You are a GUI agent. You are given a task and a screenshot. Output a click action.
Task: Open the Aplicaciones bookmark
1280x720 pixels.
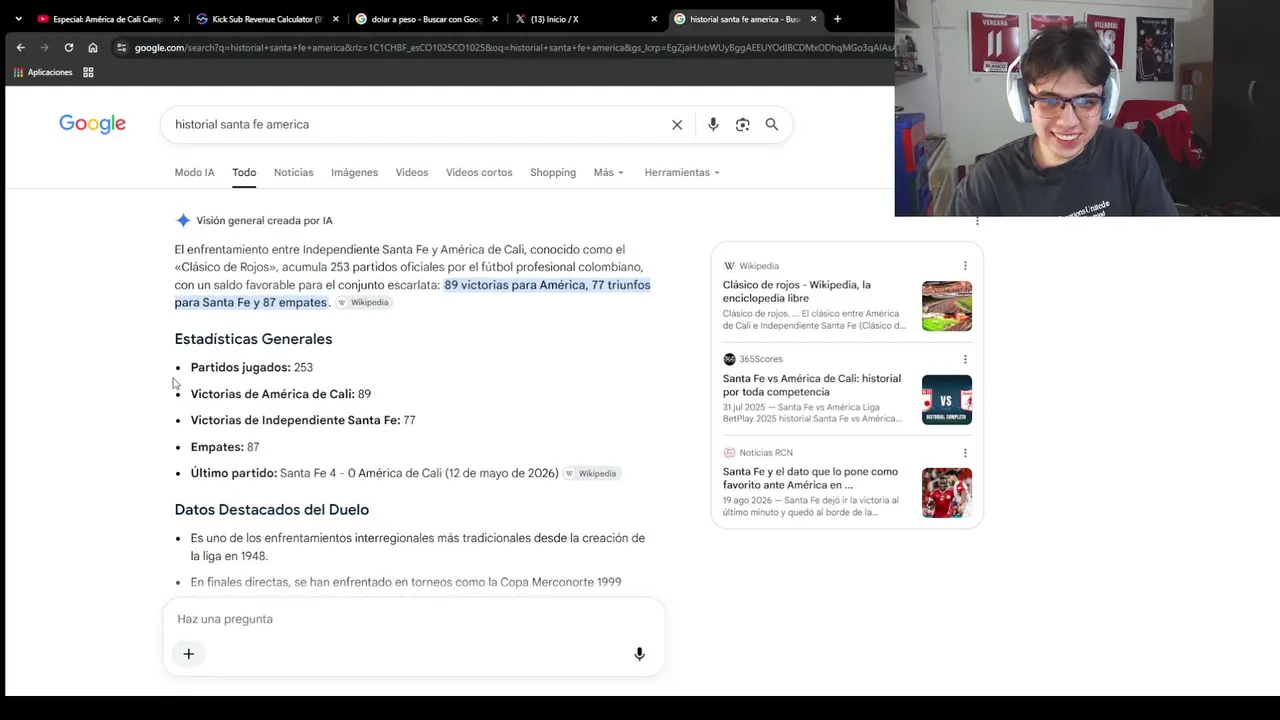[x=42, y=72]
